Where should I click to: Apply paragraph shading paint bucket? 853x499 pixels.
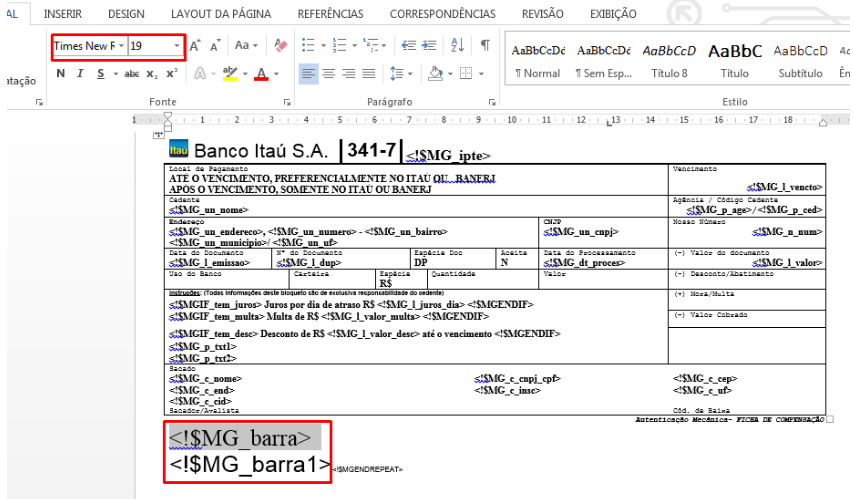click(x=435, y=73)
